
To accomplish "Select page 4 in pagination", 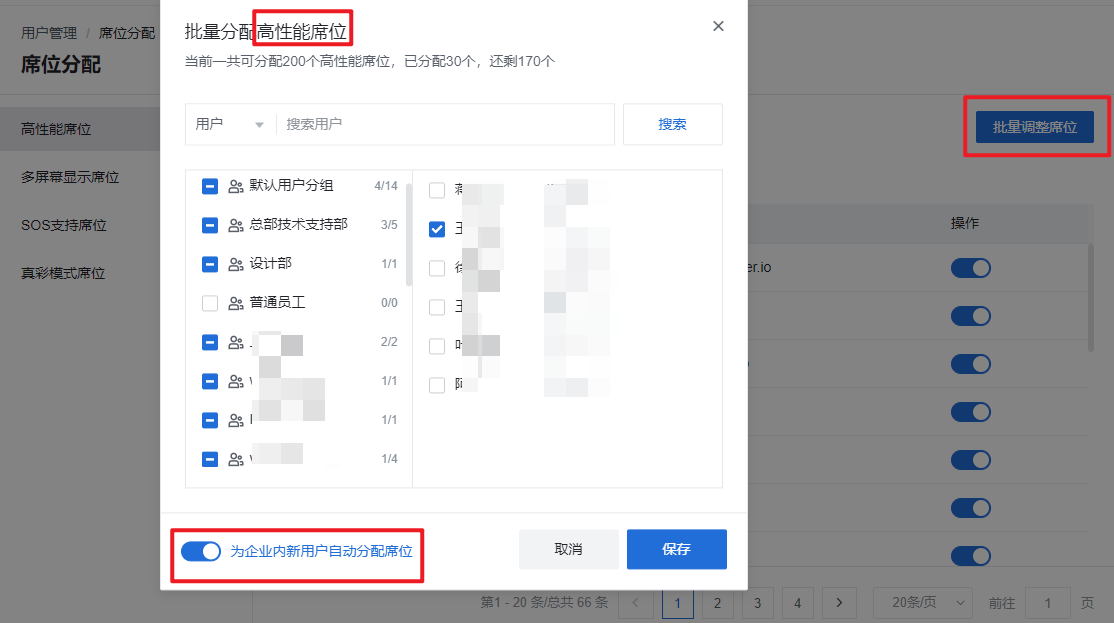I will pyautogui.click(x=798, y=602).
